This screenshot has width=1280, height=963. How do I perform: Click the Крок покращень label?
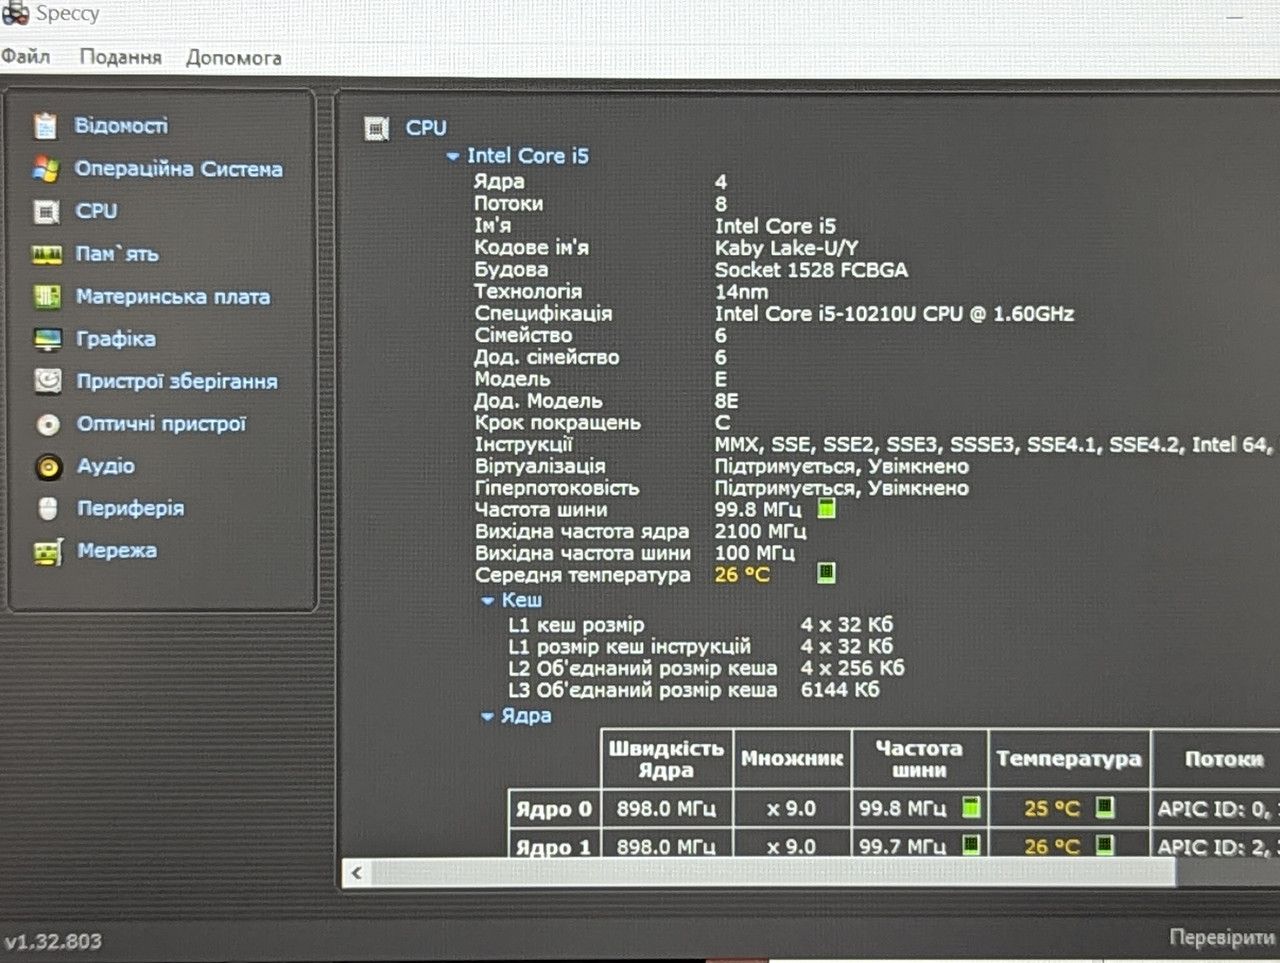pos(557,422)
